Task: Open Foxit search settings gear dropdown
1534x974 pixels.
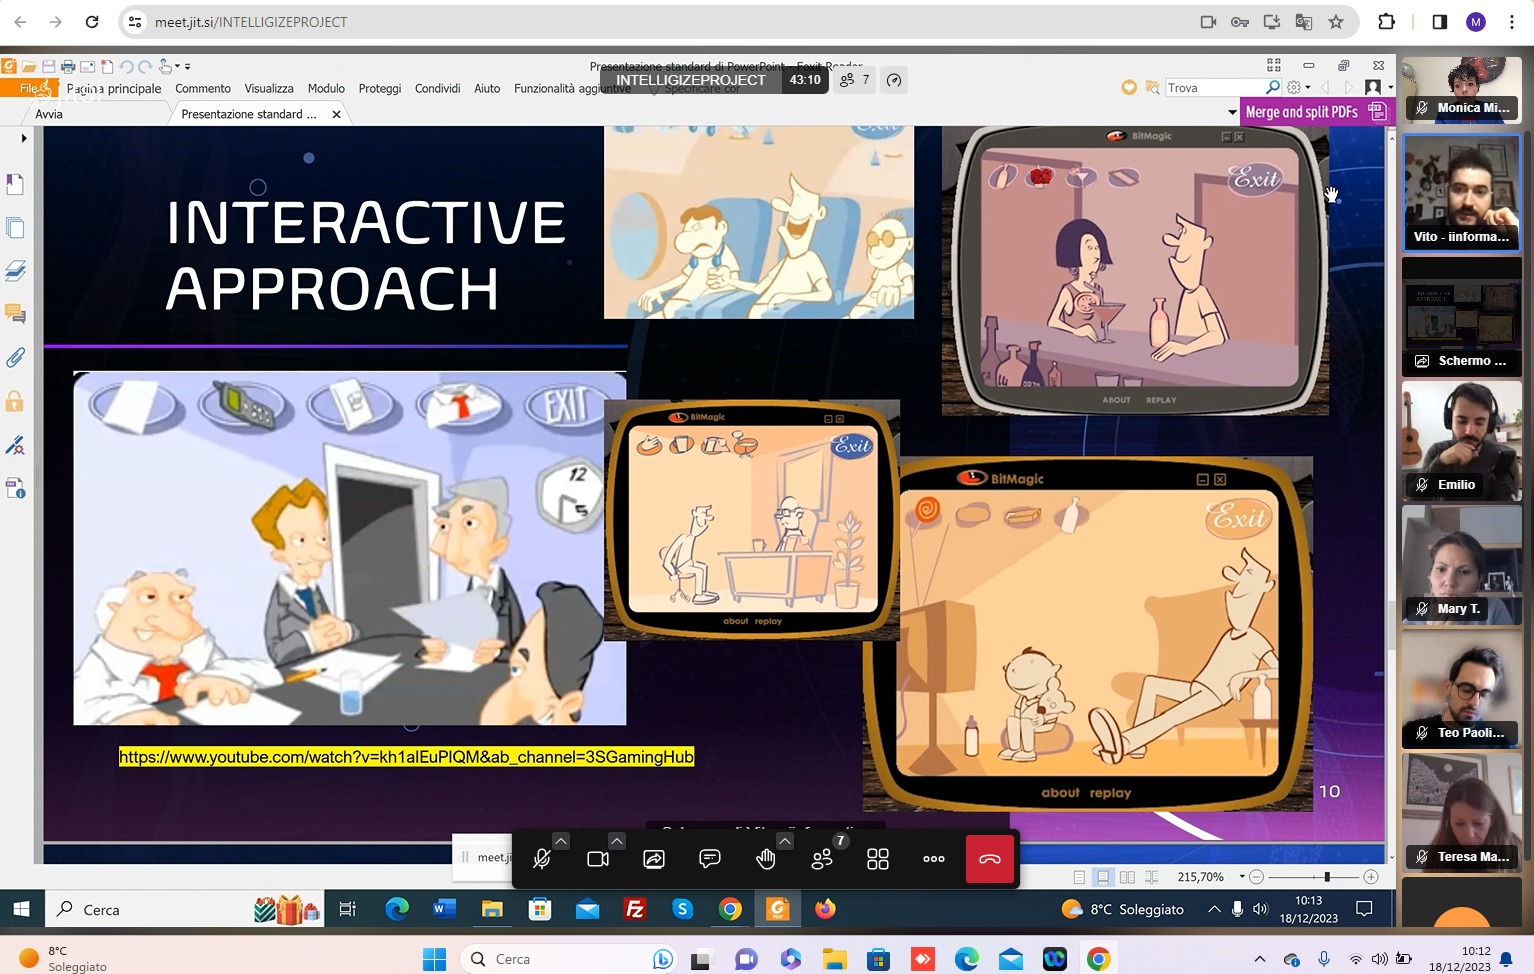Action: (x=1298, y=88)
